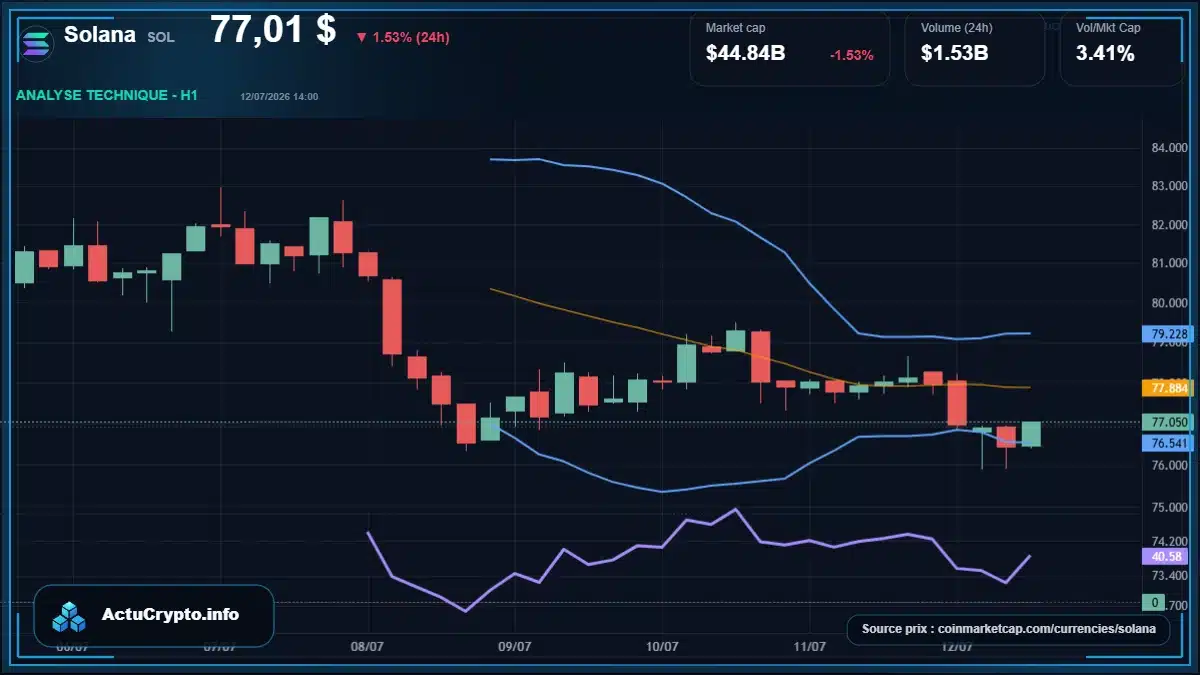Viewport: 1200px width, 675px height.
Task: Click the 11/07 date axis label
Action: 809,647
